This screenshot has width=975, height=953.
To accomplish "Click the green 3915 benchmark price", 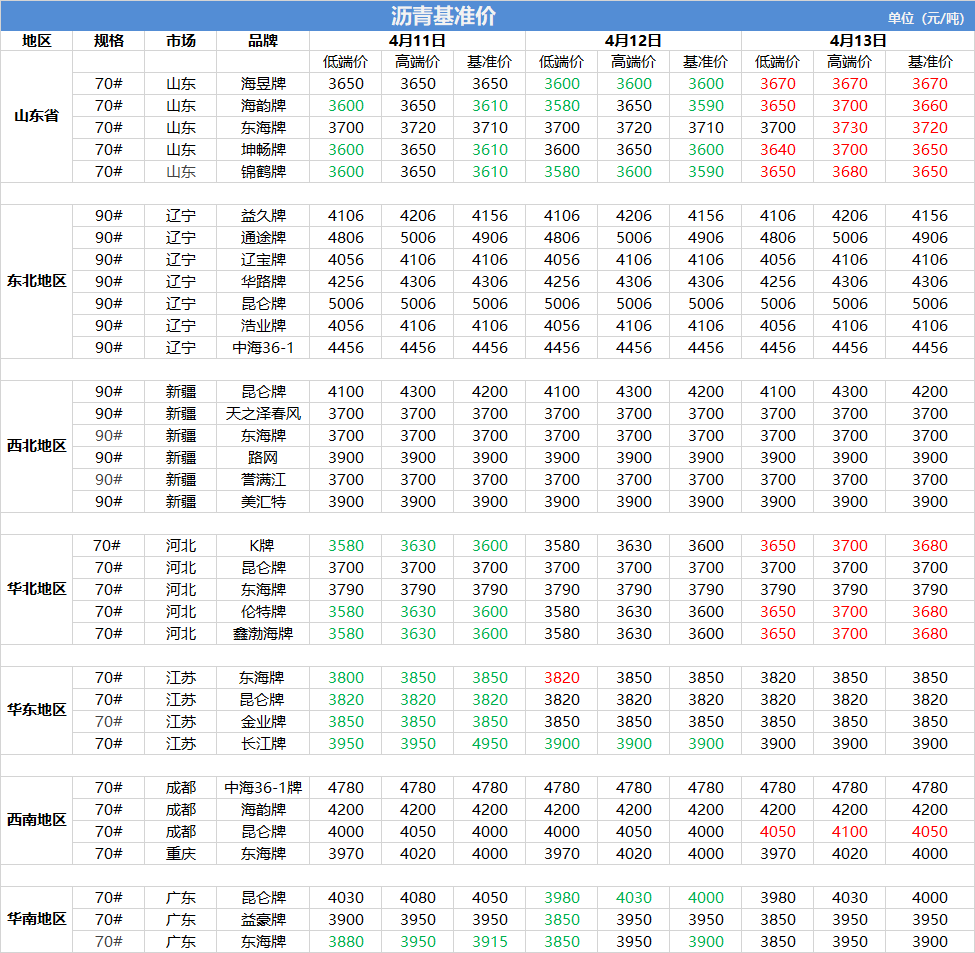I will [x=489, y=942].
